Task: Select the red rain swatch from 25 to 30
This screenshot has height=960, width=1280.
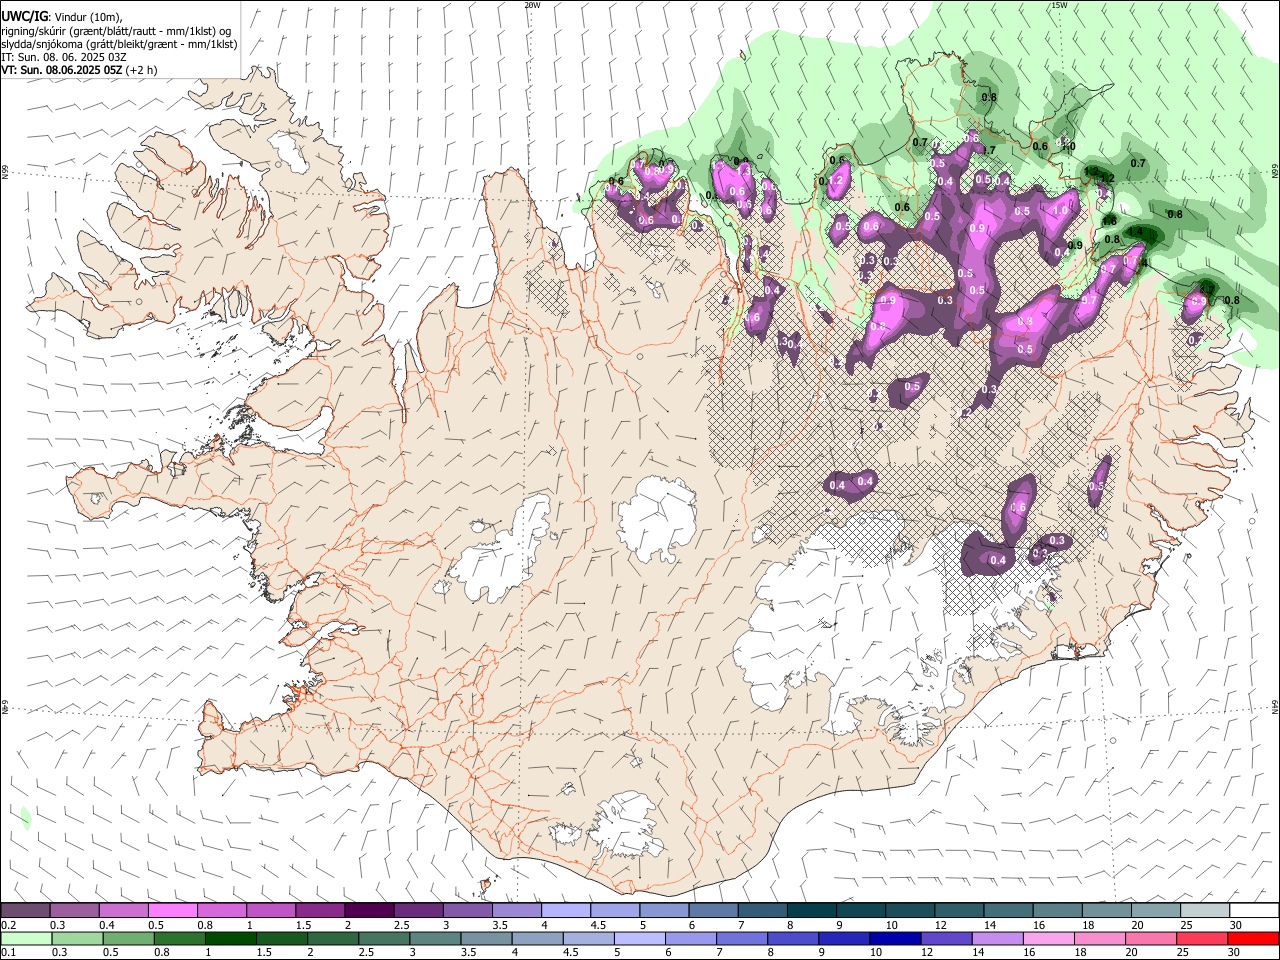Action: 1203,939
